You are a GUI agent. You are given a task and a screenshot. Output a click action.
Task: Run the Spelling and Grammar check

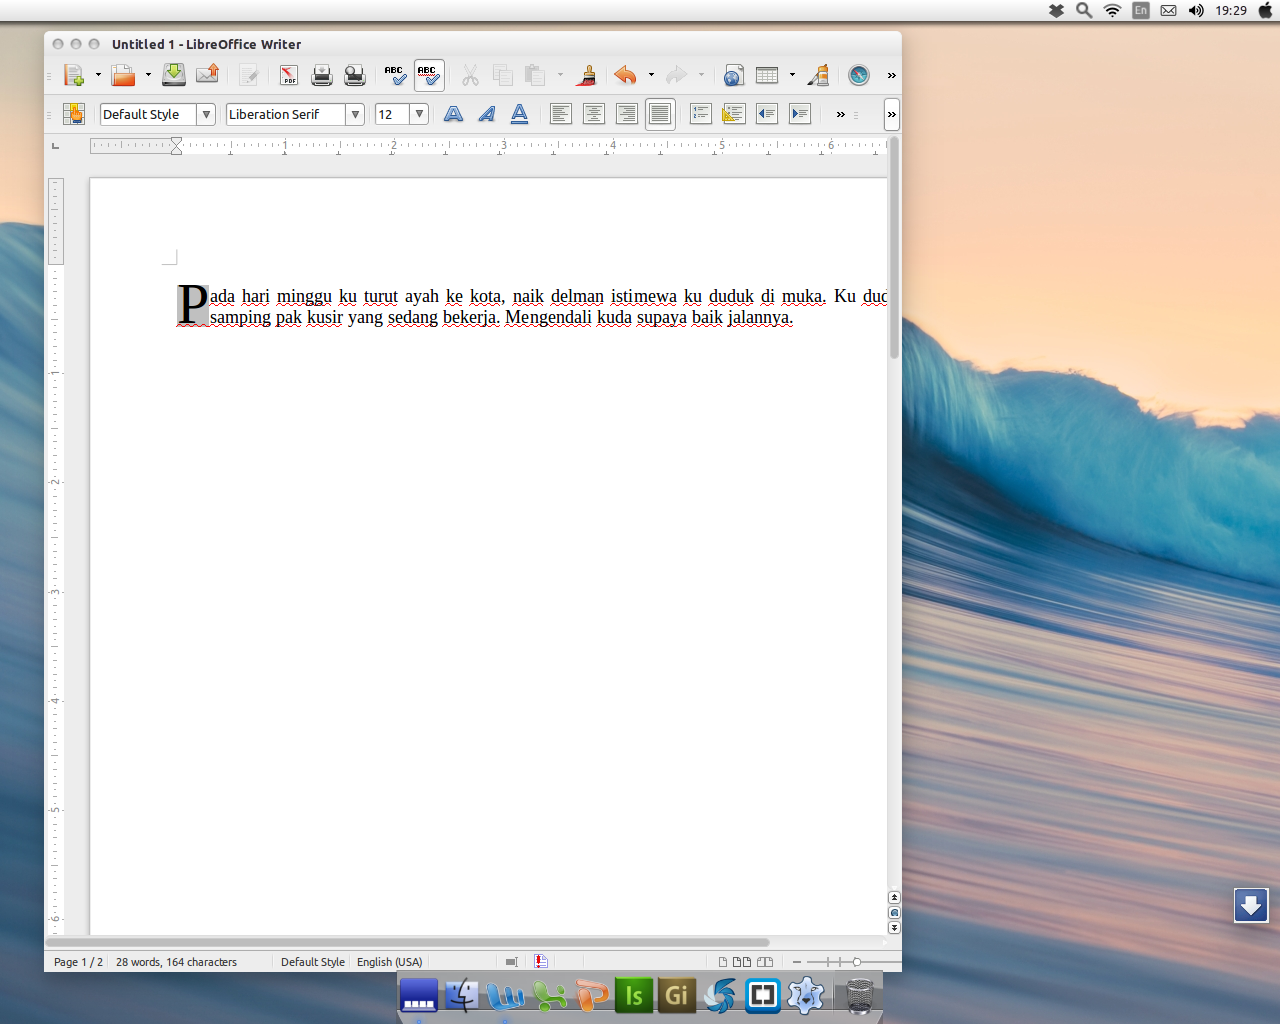(394, 75)
